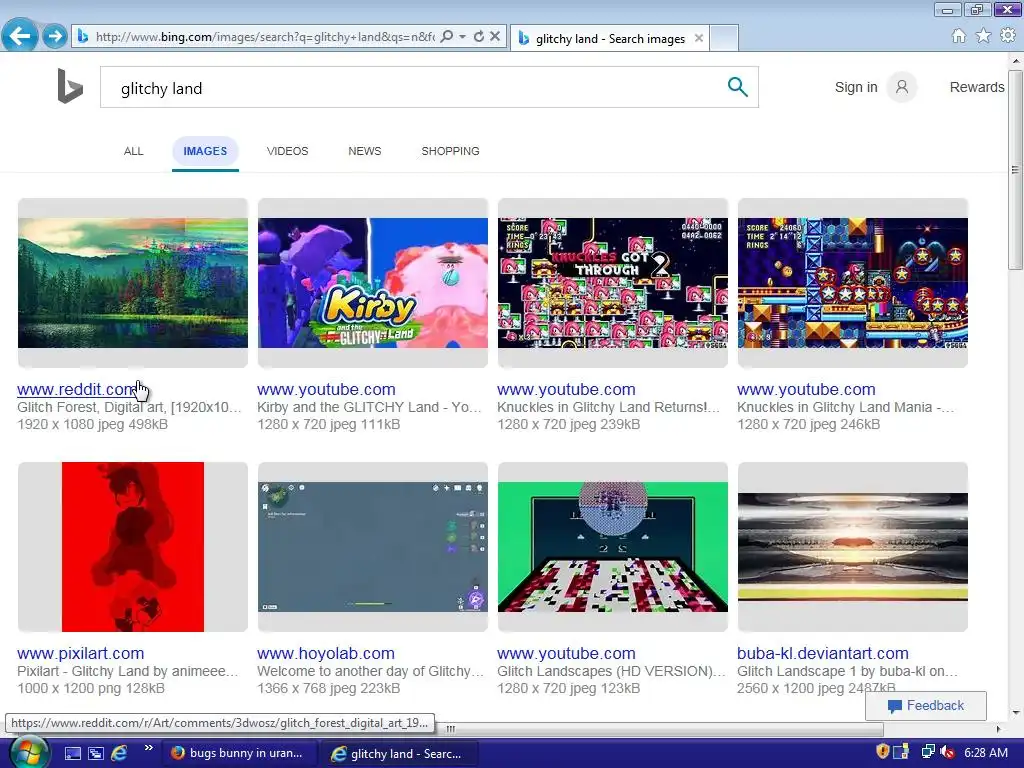This screenshot has height=768, width=1024.
Task: Click the www.reddit.com link
Action: 77,389
